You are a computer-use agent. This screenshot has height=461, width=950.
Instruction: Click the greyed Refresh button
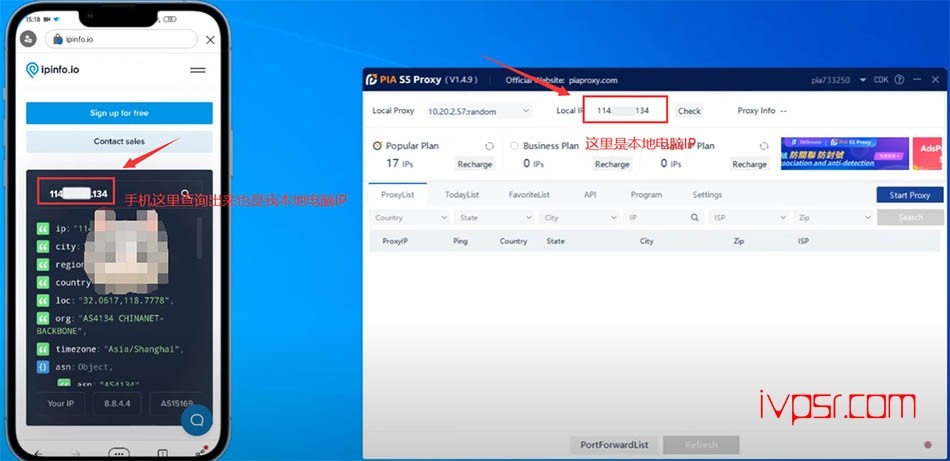(x=701, y=445)
